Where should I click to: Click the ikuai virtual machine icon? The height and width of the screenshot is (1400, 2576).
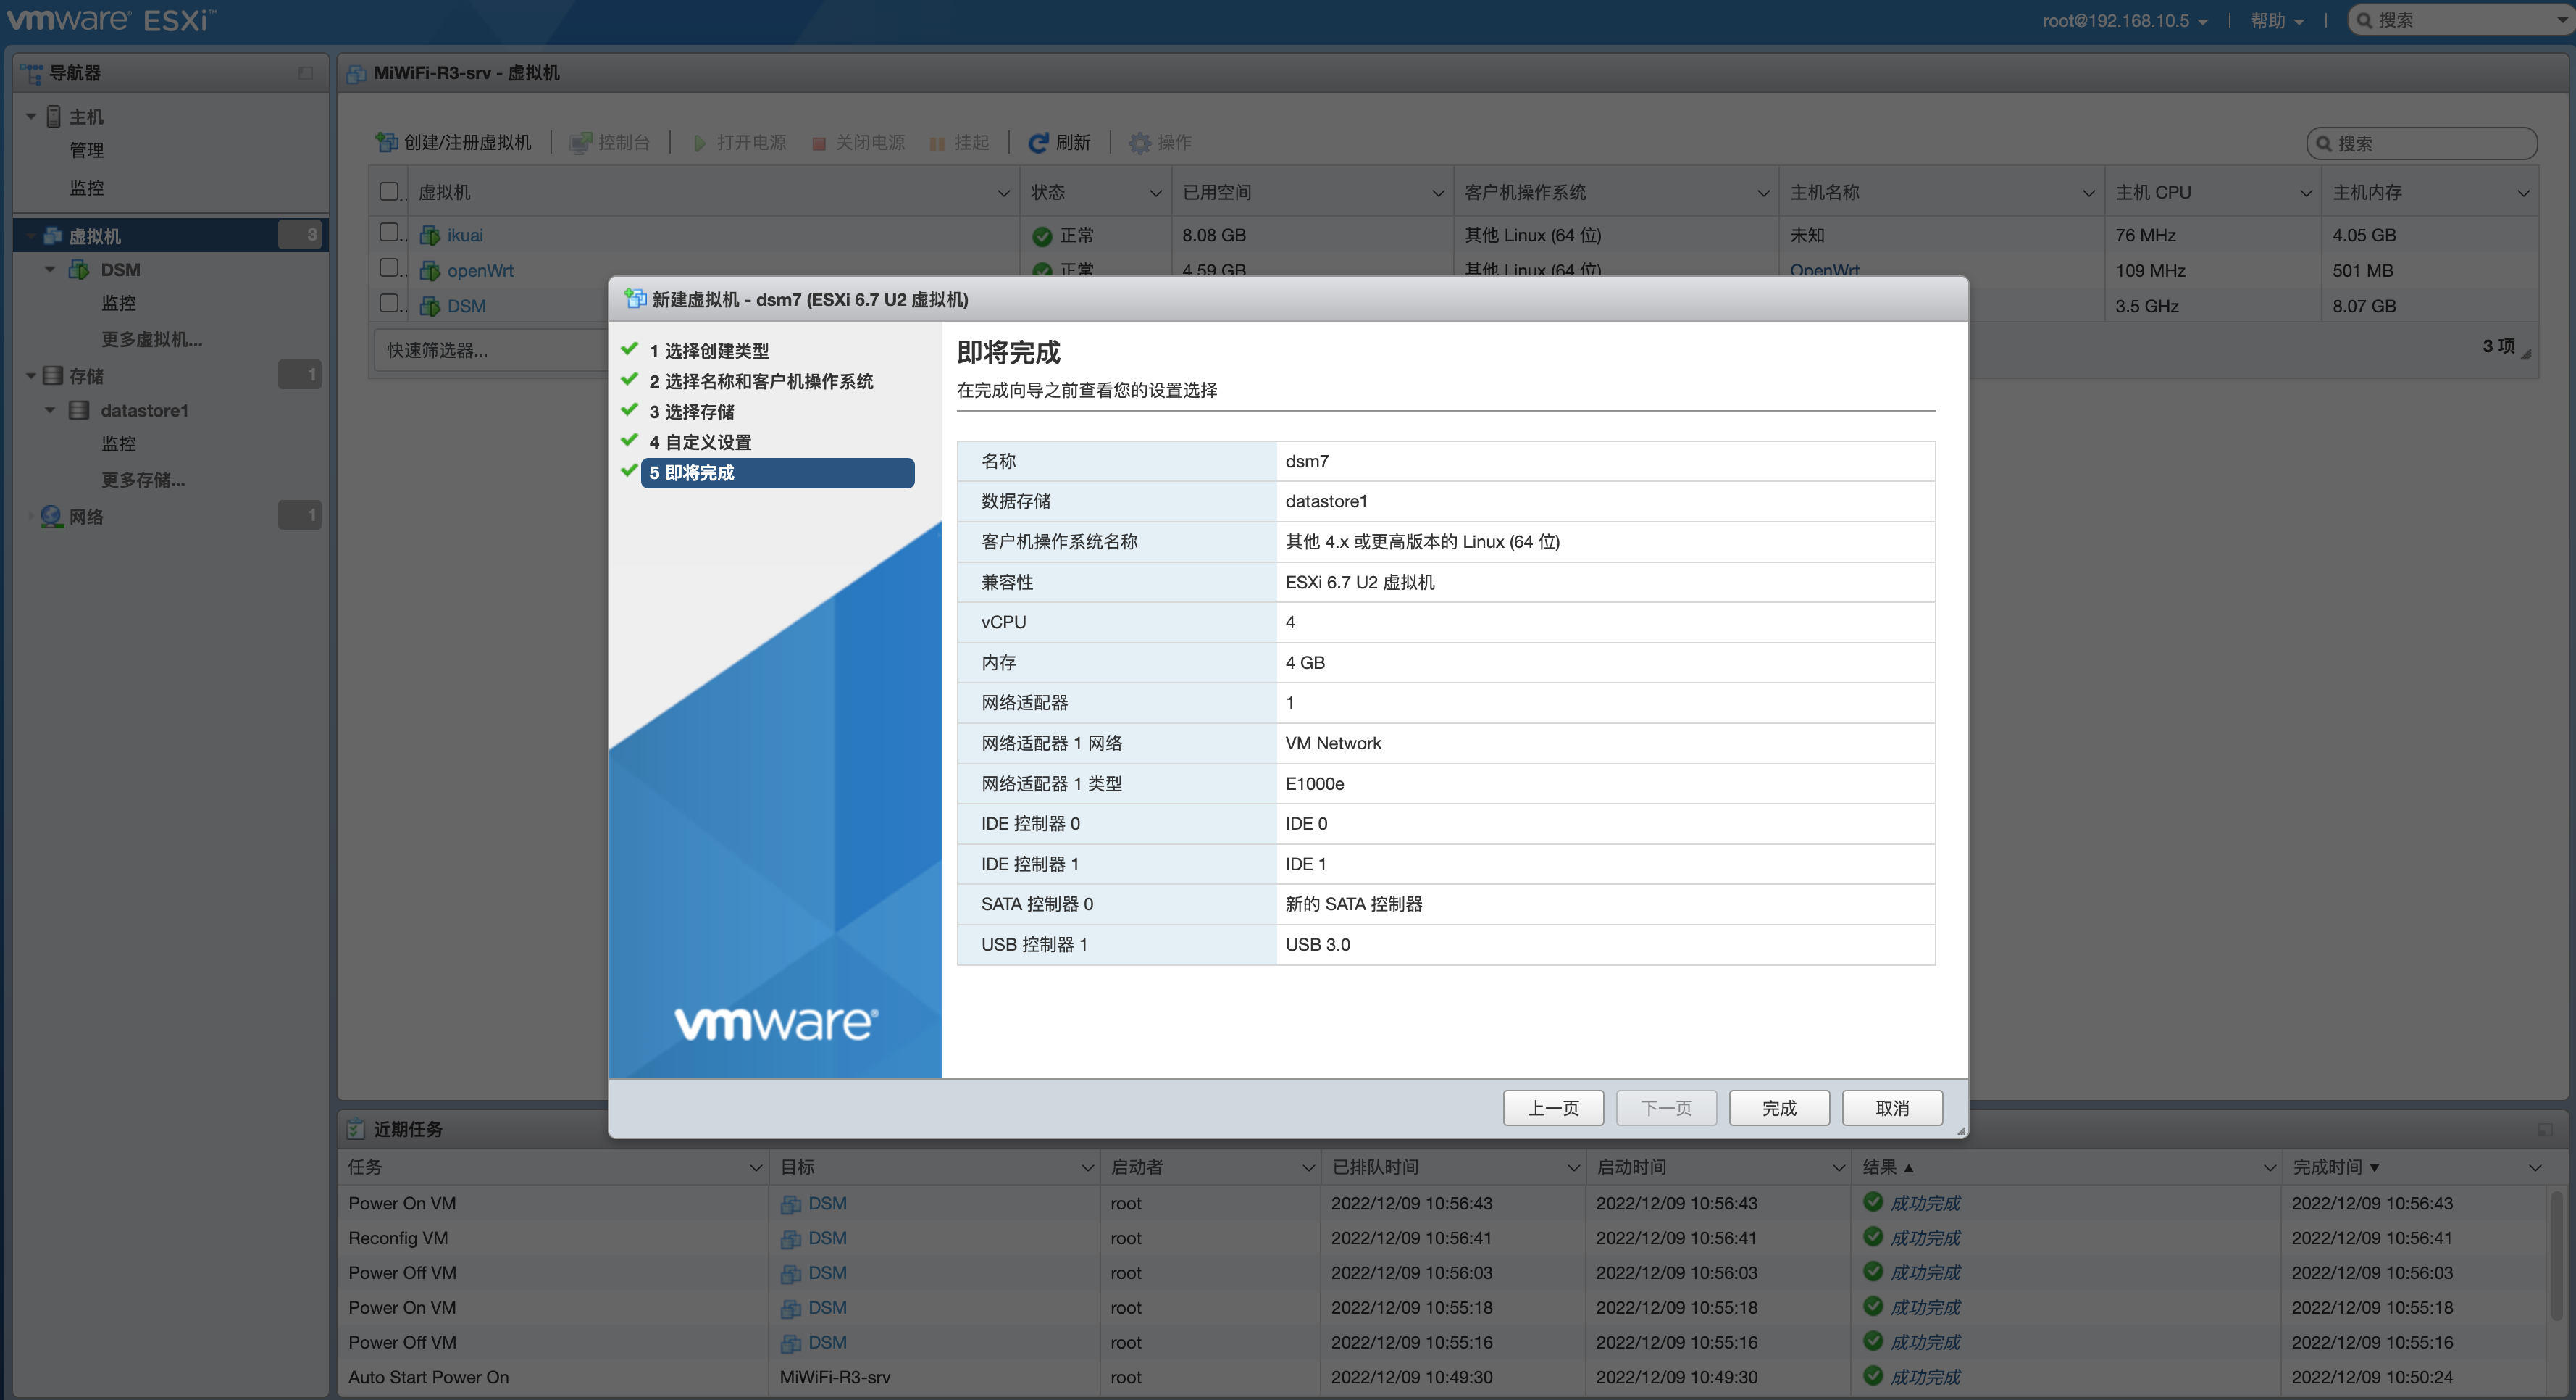pos(430,236)
